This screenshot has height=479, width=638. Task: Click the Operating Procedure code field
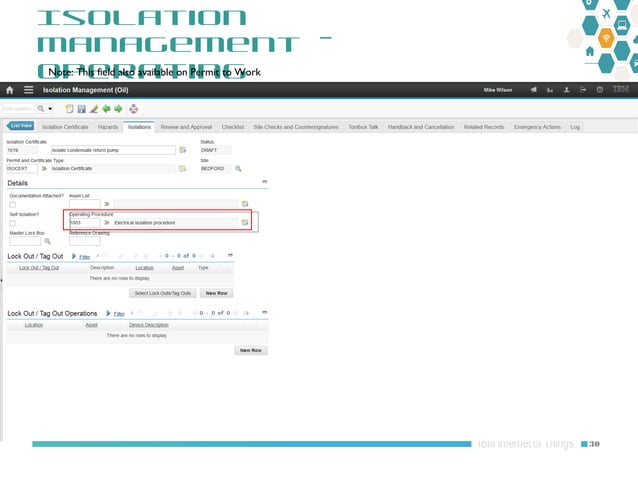[x=85, y=223]
